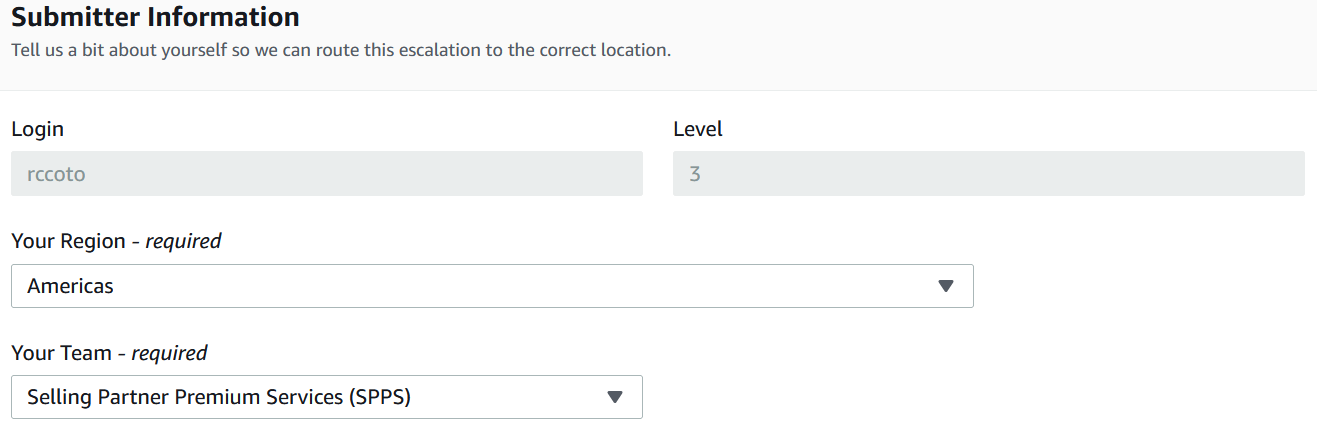Click the Submitter Information heading
Image resolution: width=1317 pixels, height=442 pixels.
155,17
